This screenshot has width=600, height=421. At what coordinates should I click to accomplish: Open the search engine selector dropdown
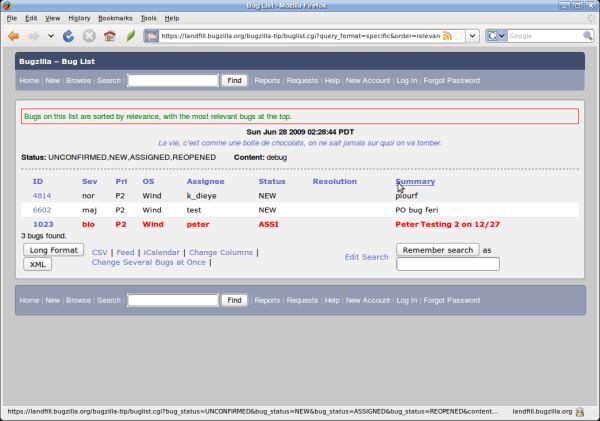point(496,36)
